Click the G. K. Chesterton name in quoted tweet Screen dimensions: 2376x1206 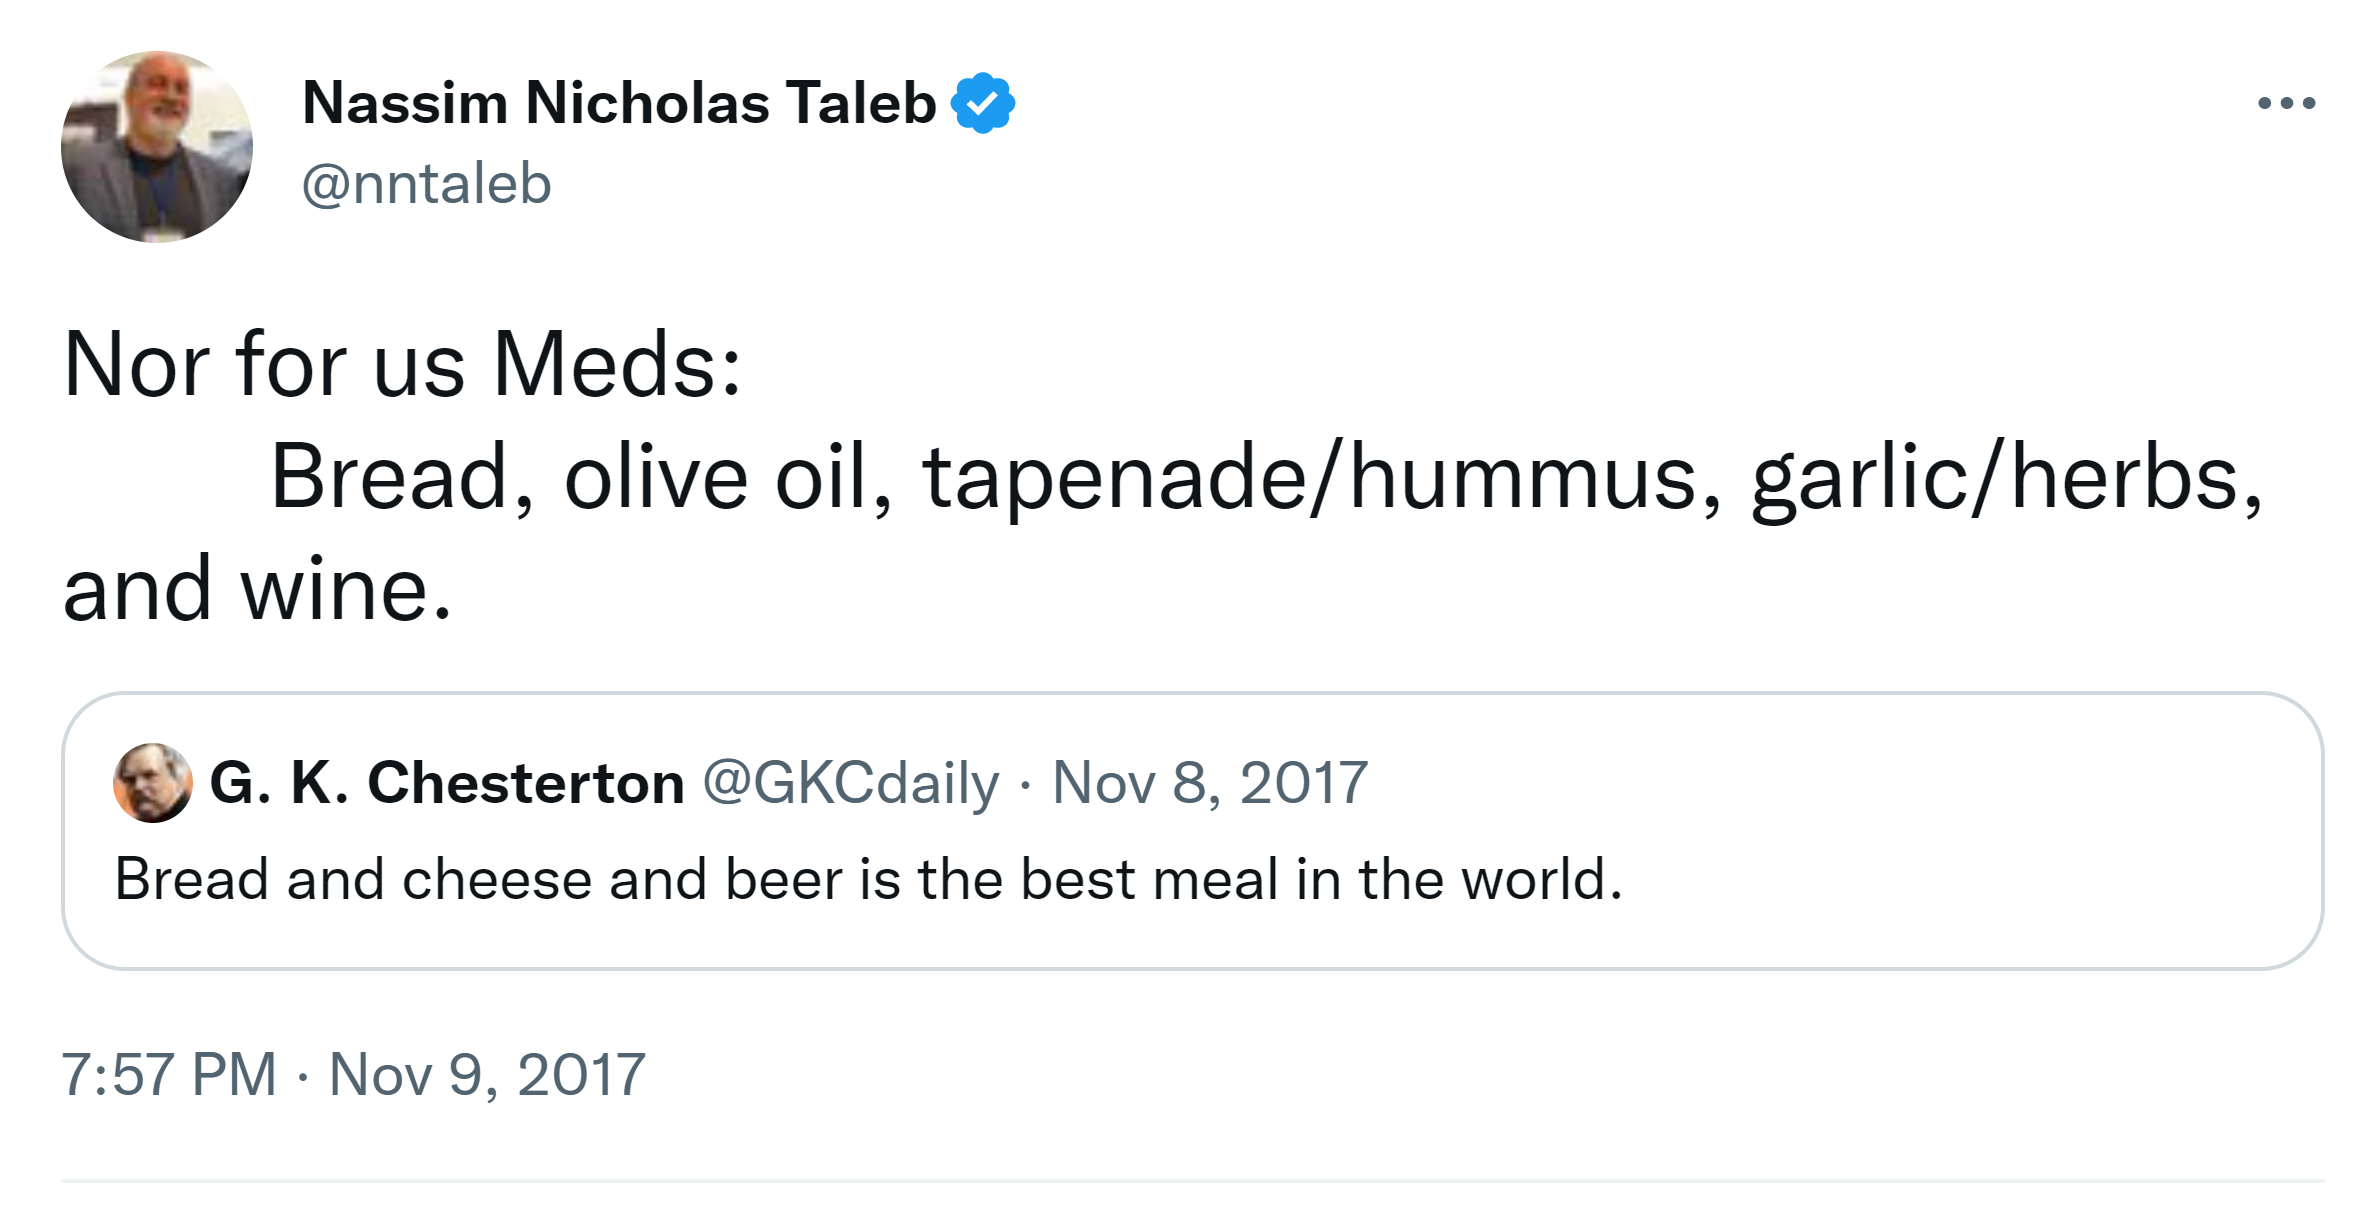(446, 782)
